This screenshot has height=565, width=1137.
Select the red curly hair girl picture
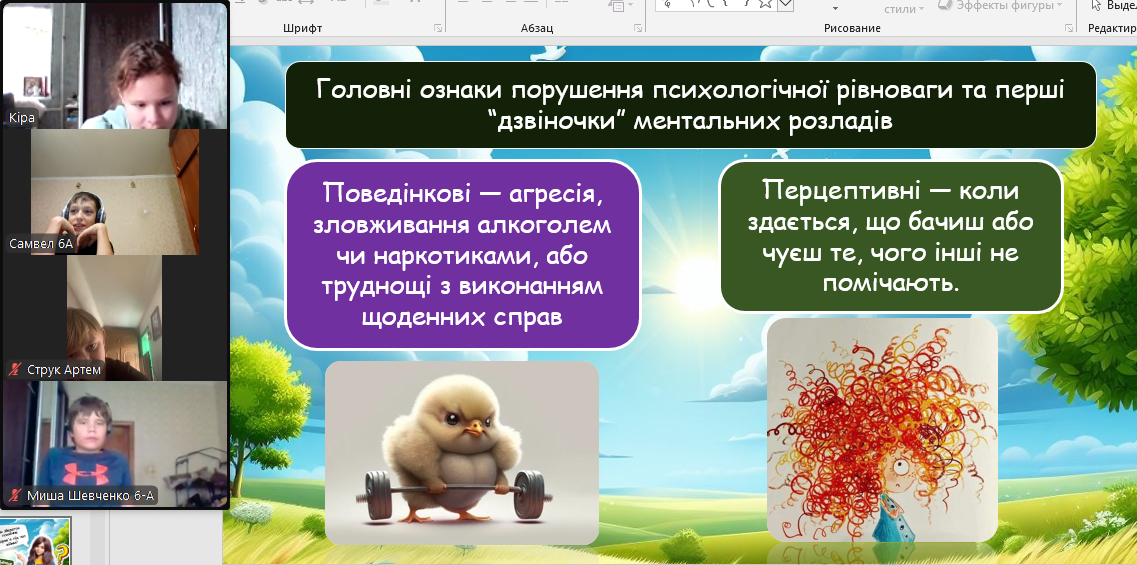coord(882,429)
